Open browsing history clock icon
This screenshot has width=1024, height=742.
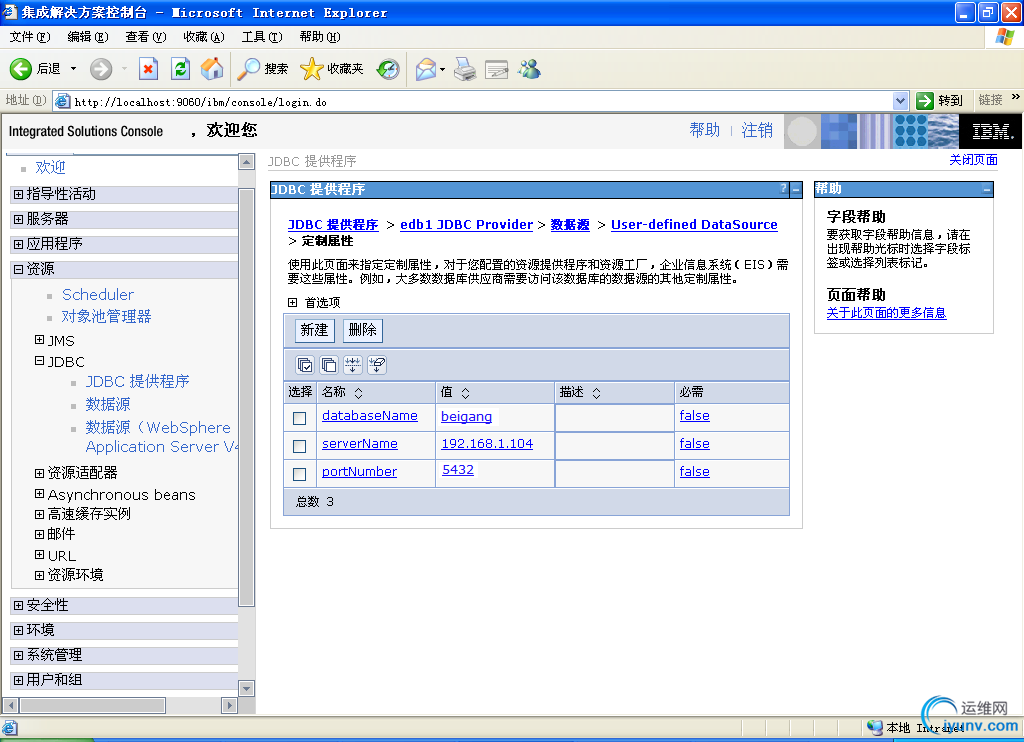pos(388,69)
